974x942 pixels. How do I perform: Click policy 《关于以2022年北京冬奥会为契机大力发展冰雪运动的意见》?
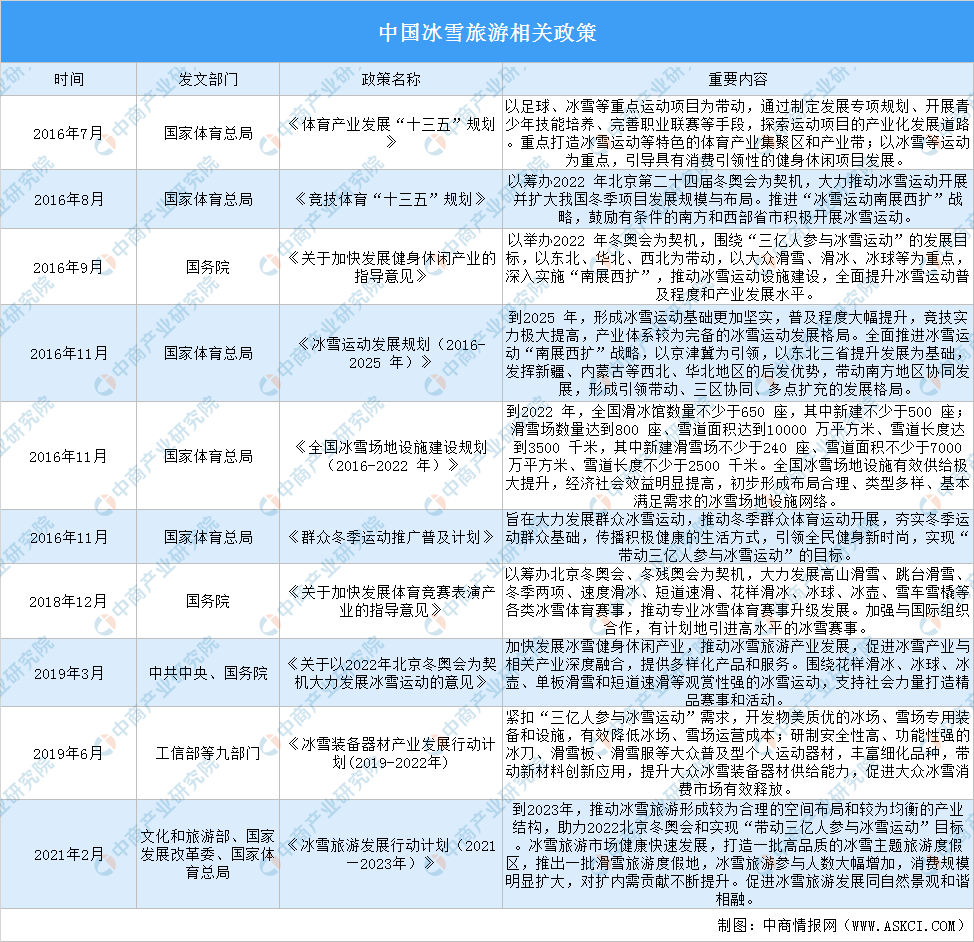pyautogui.click(x=391, y=673)
